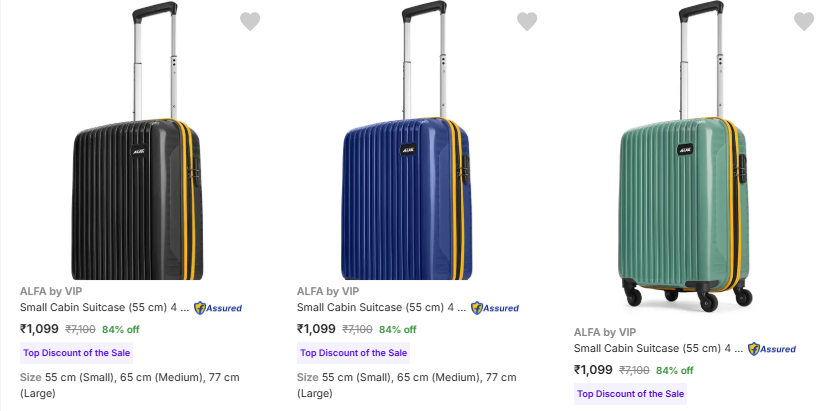Screen dimensions: 828x411
Task: Open blue Small Cabin Suitcase title link
Action: coord(380,308)
